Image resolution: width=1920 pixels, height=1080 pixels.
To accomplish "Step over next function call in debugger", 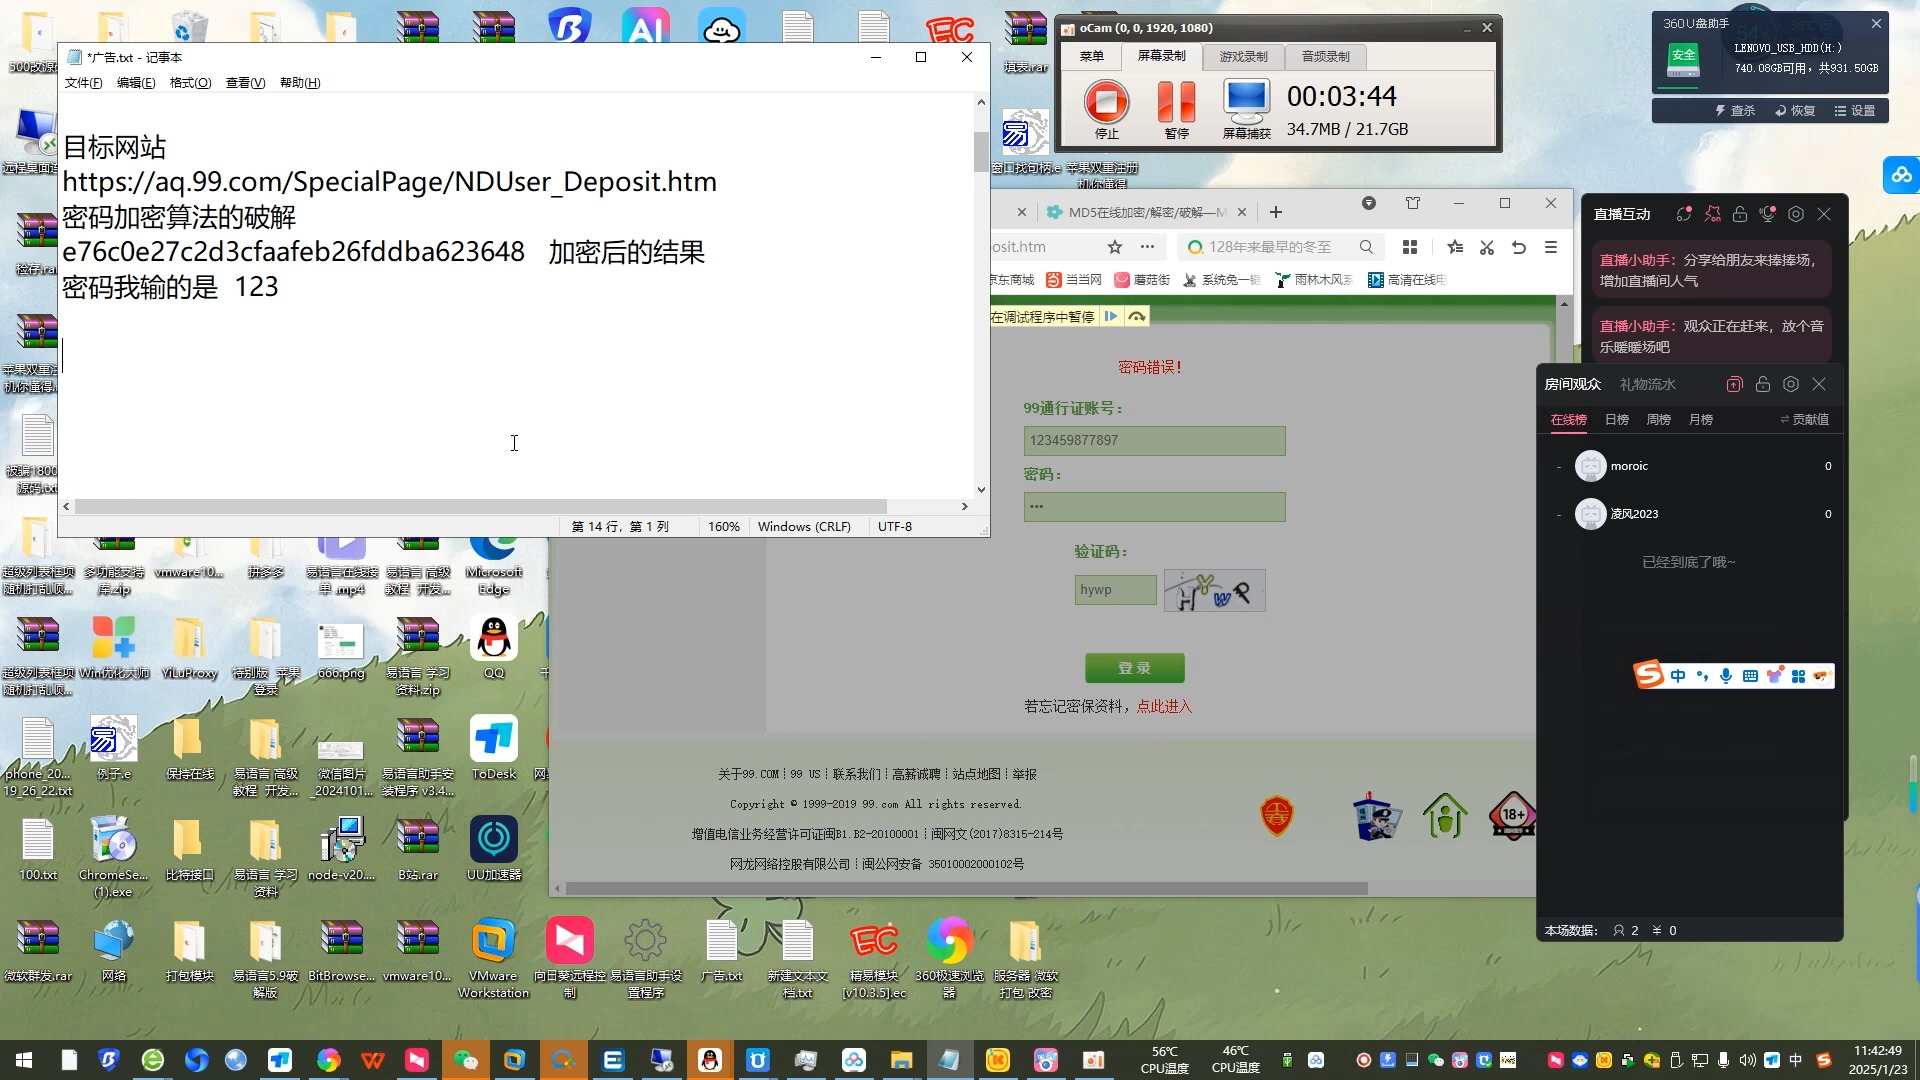I will coord(1137,317).
